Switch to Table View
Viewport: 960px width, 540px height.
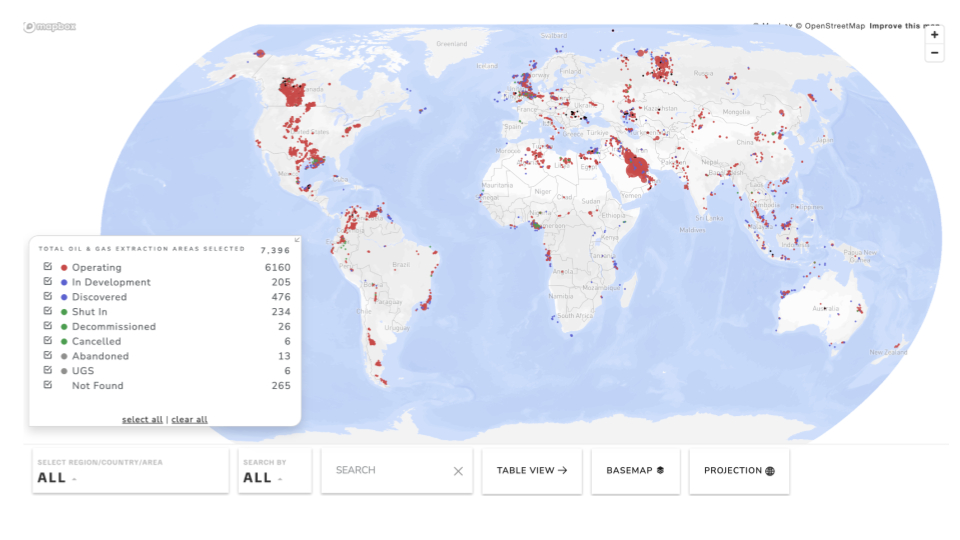click(x=532, y=471)
